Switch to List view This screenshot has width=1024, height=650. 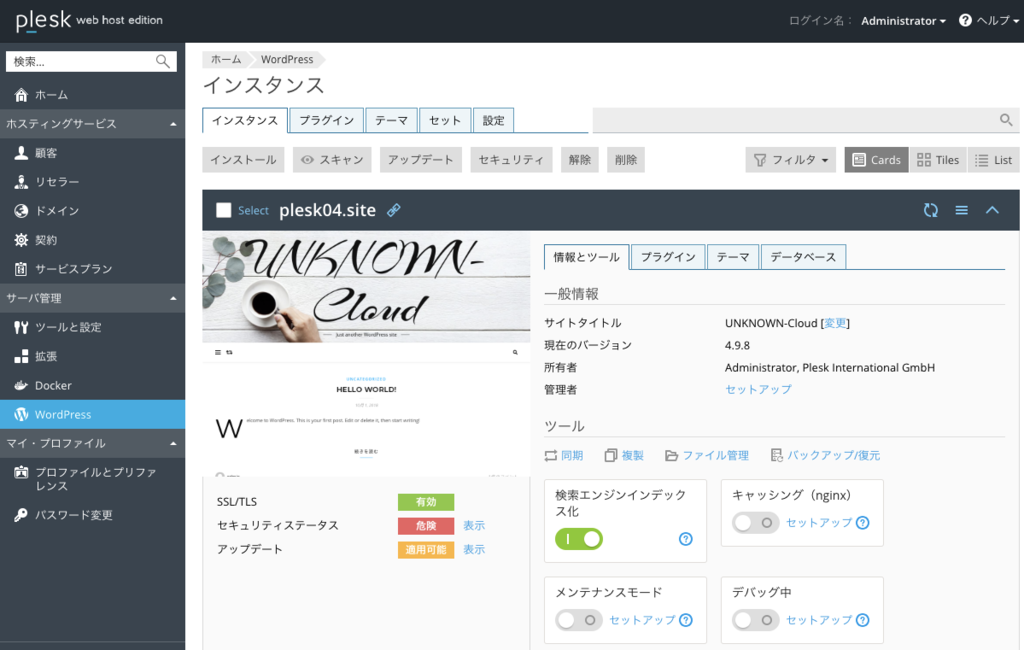993,159
